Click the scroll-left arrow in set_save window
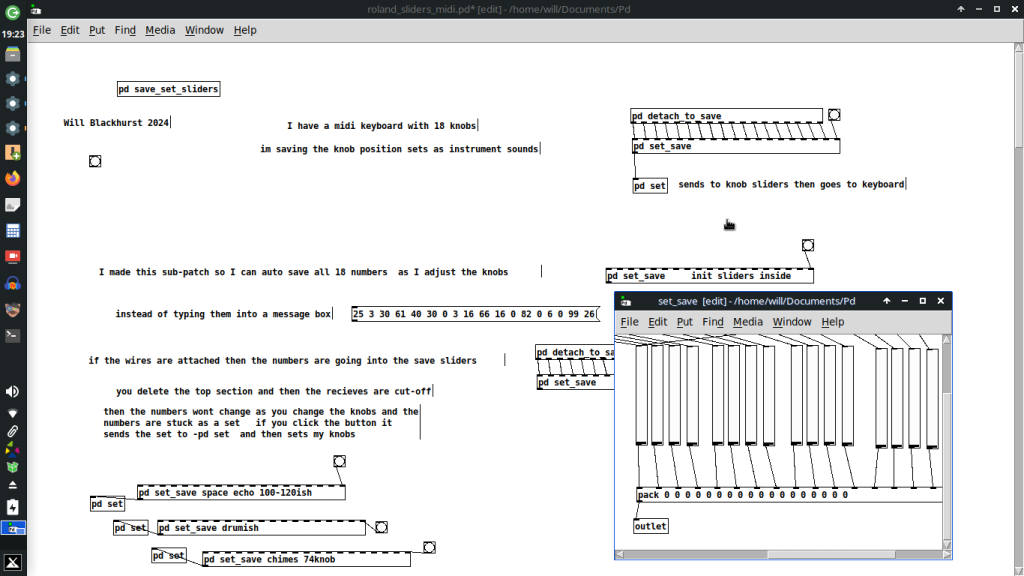 620,554
